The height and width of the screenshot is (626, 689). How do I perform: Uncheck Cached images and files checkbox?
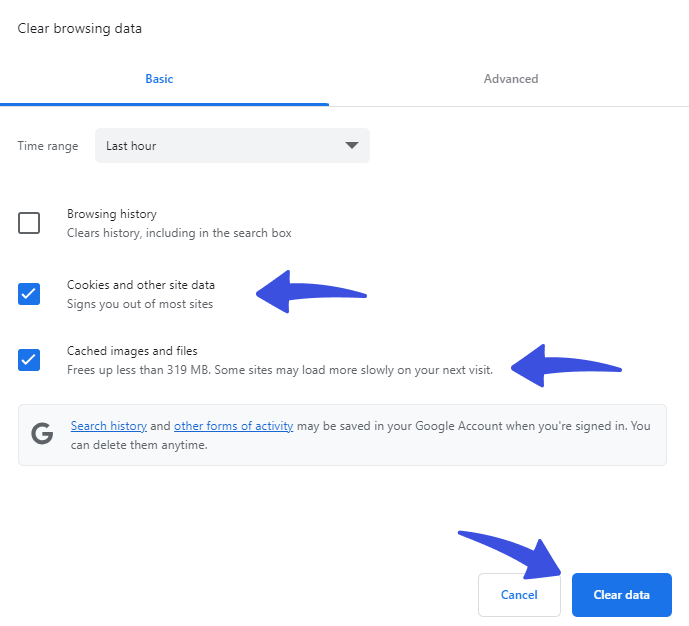point(29,360)
